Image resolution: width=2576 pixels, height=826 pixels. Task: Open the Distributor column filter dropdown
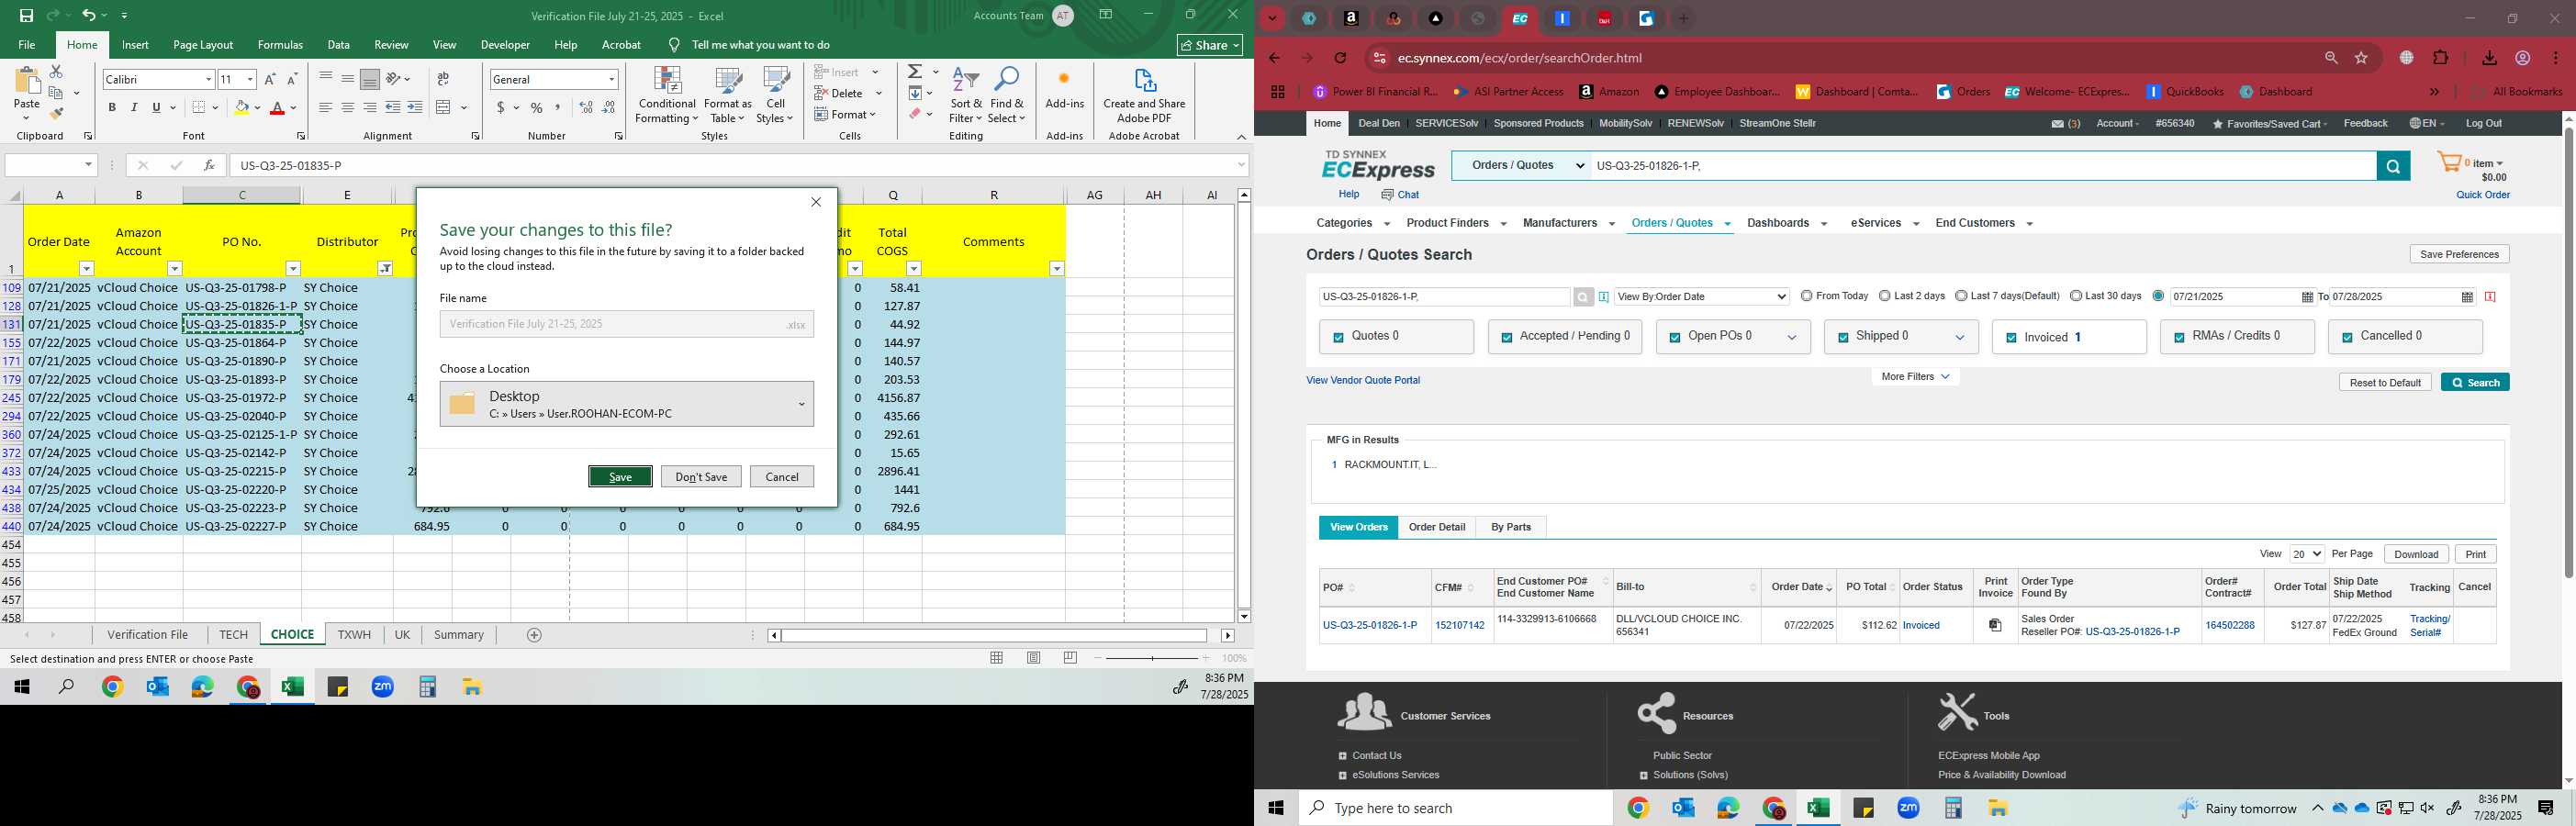[385, 269]
